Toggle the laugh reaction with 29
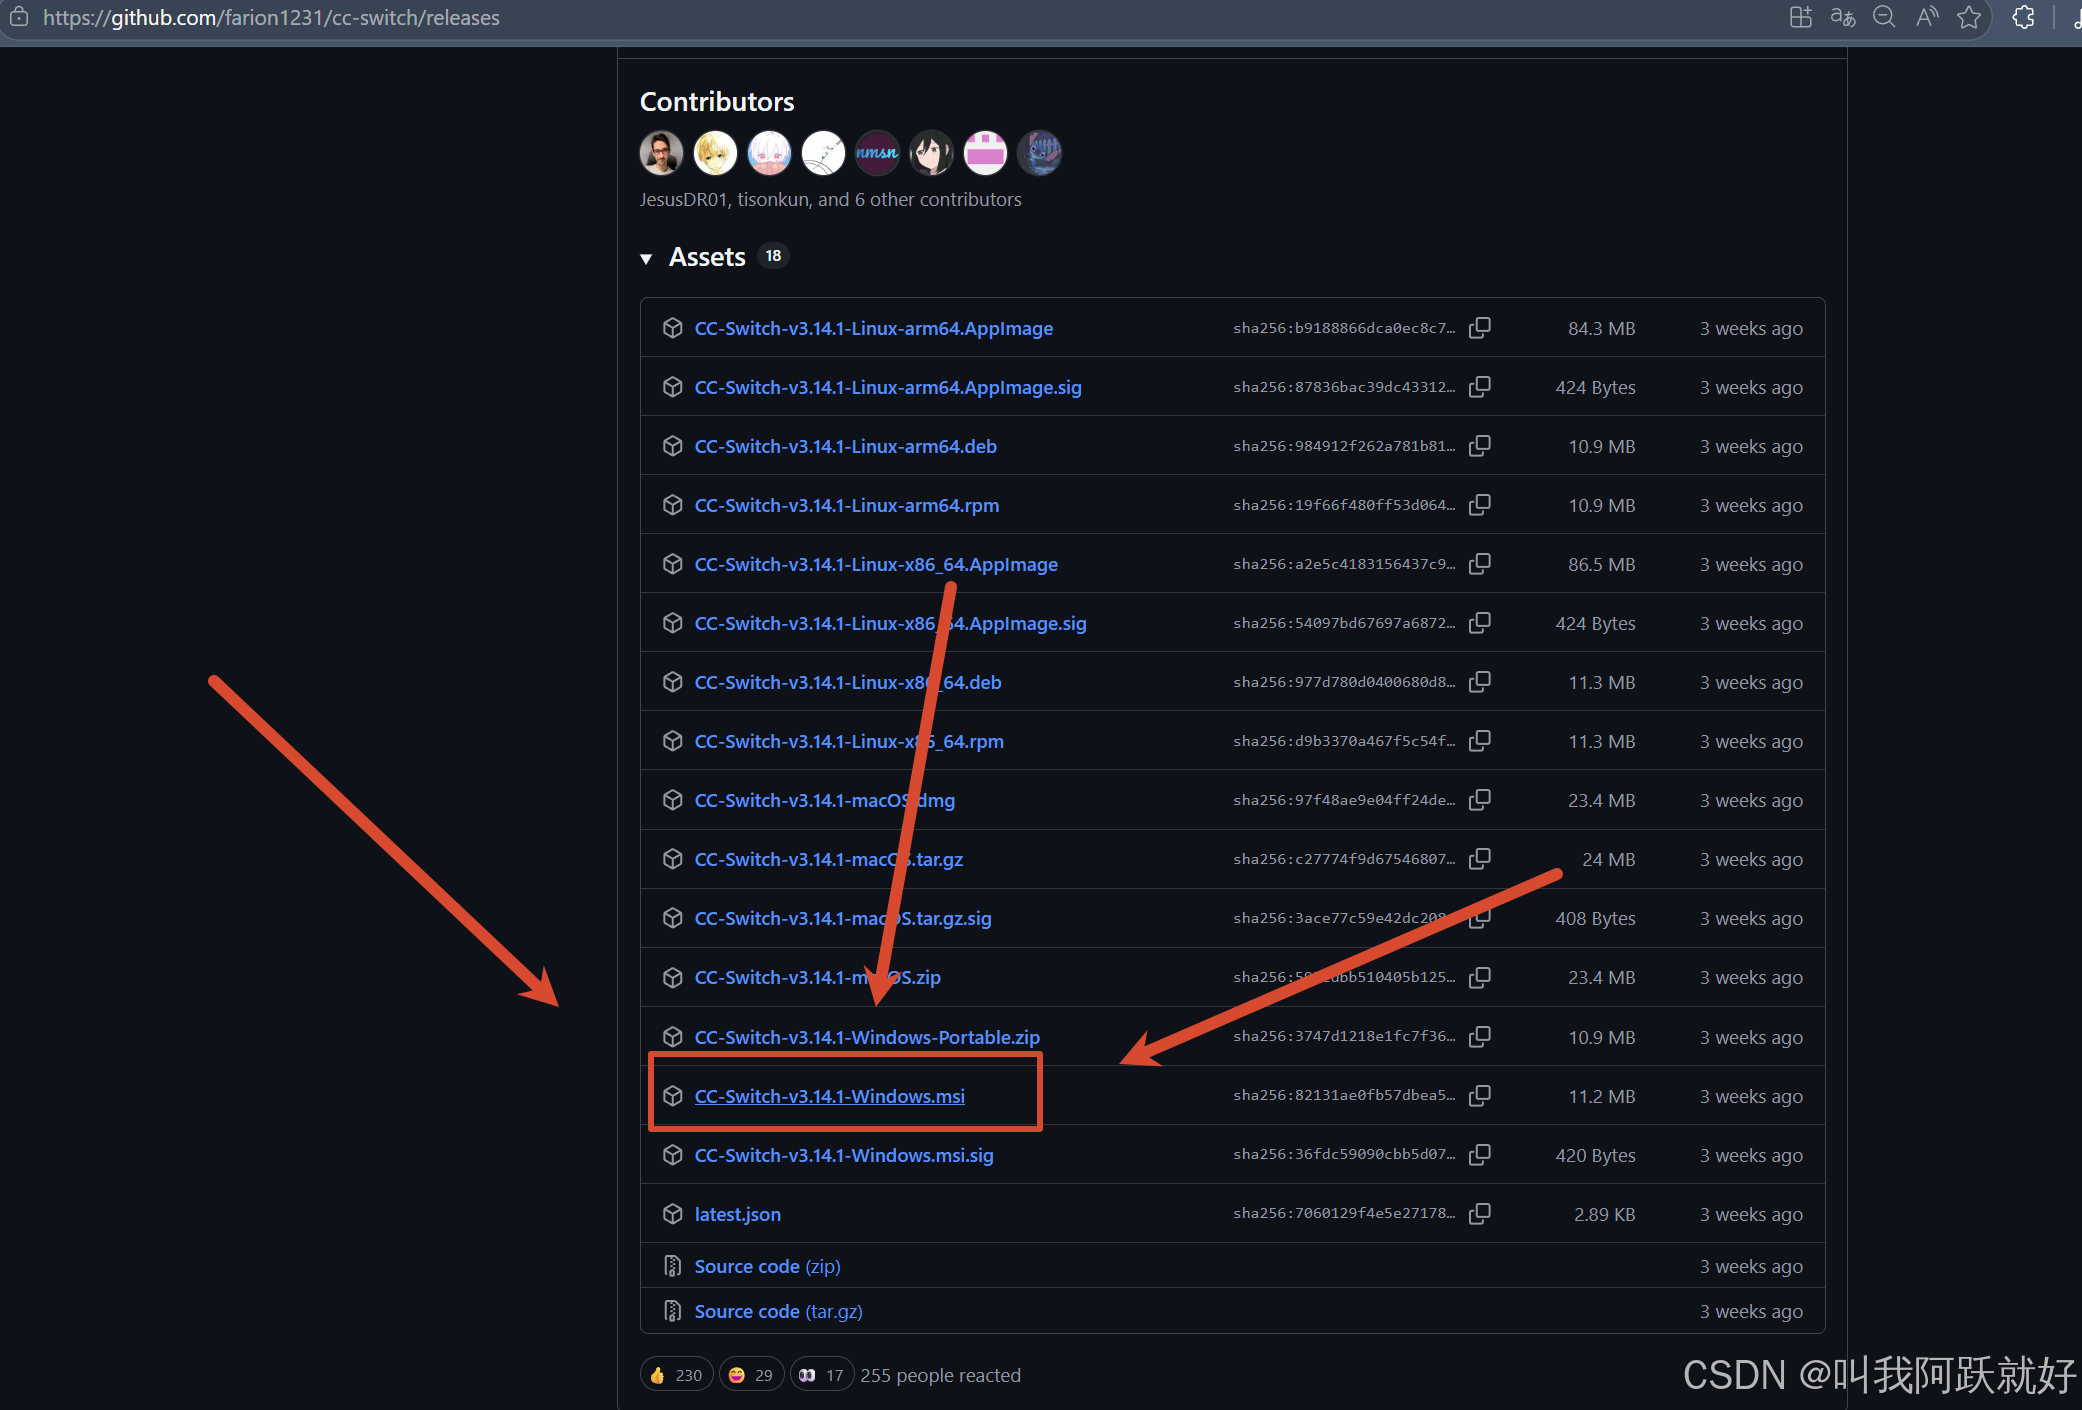 click(x=752, y=1375)
